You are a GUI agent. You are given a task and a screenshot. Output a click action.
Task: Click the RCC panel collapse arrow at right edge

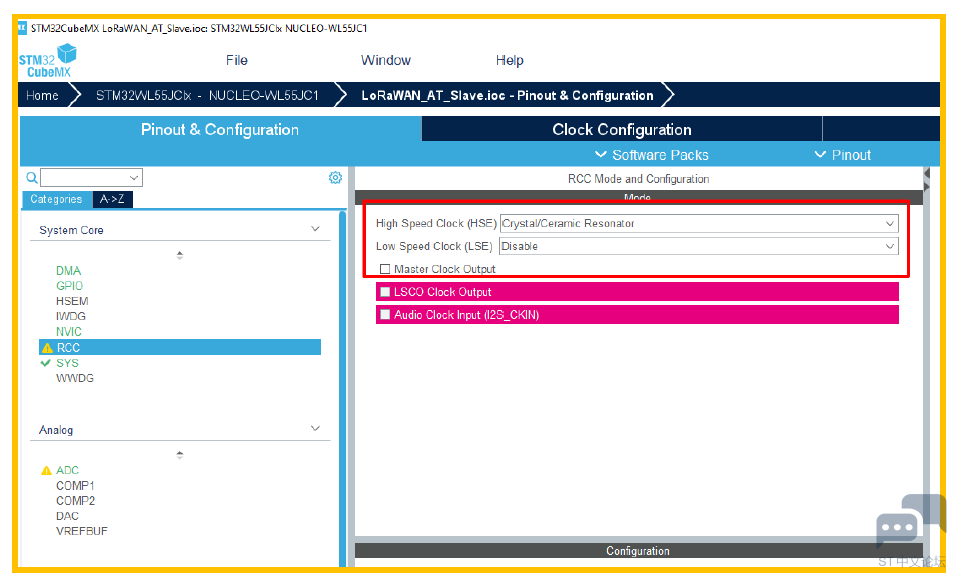927,173
